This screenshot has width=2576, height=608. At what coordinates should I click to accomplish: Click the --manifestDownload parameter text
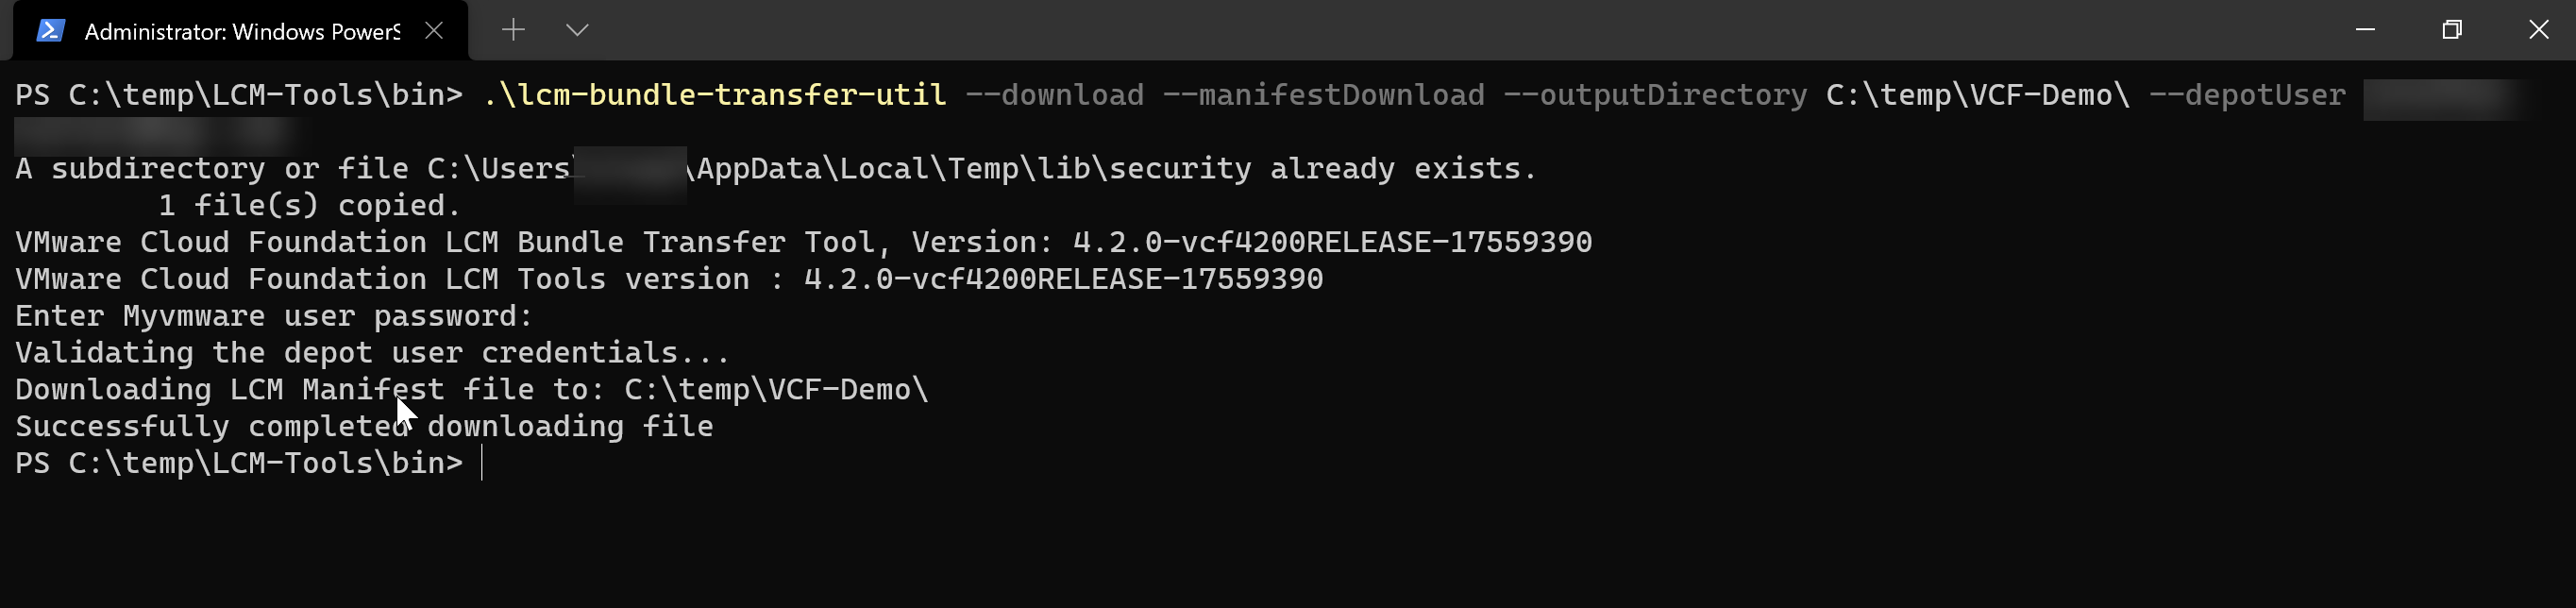[x=1323, y=95]
